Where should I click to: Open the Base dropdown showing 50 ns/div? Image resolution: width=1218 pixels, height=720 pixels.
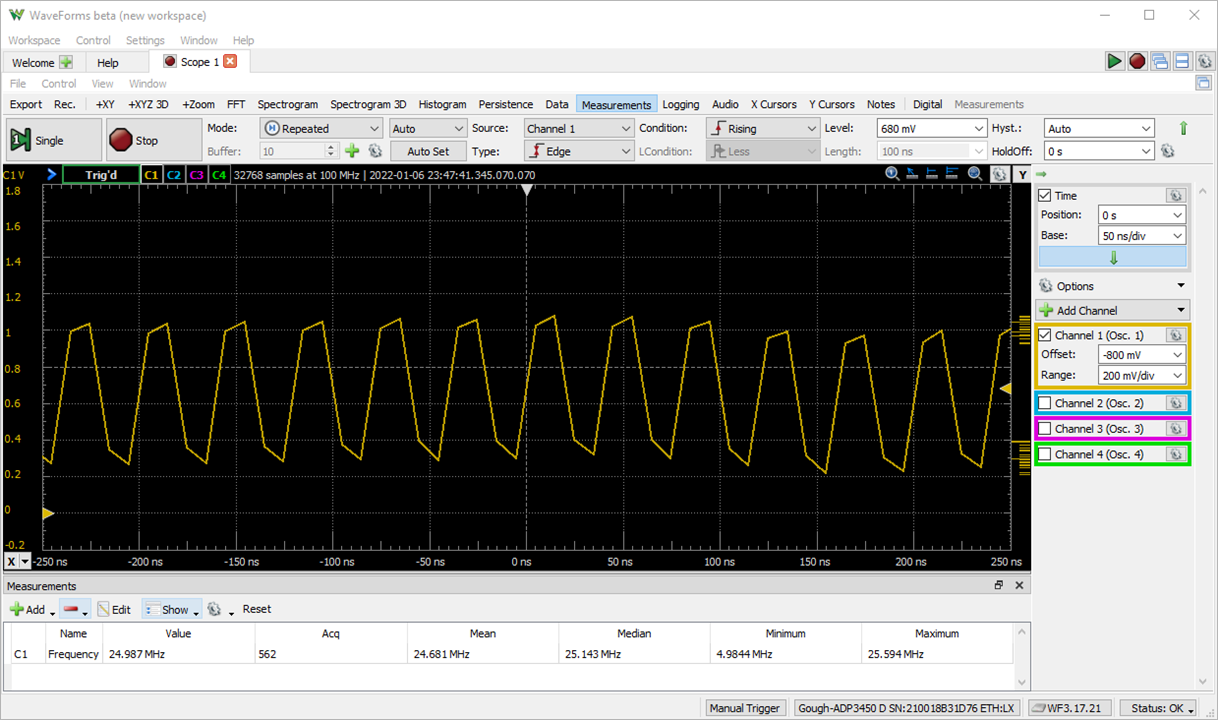click(x=1141, y=236)
